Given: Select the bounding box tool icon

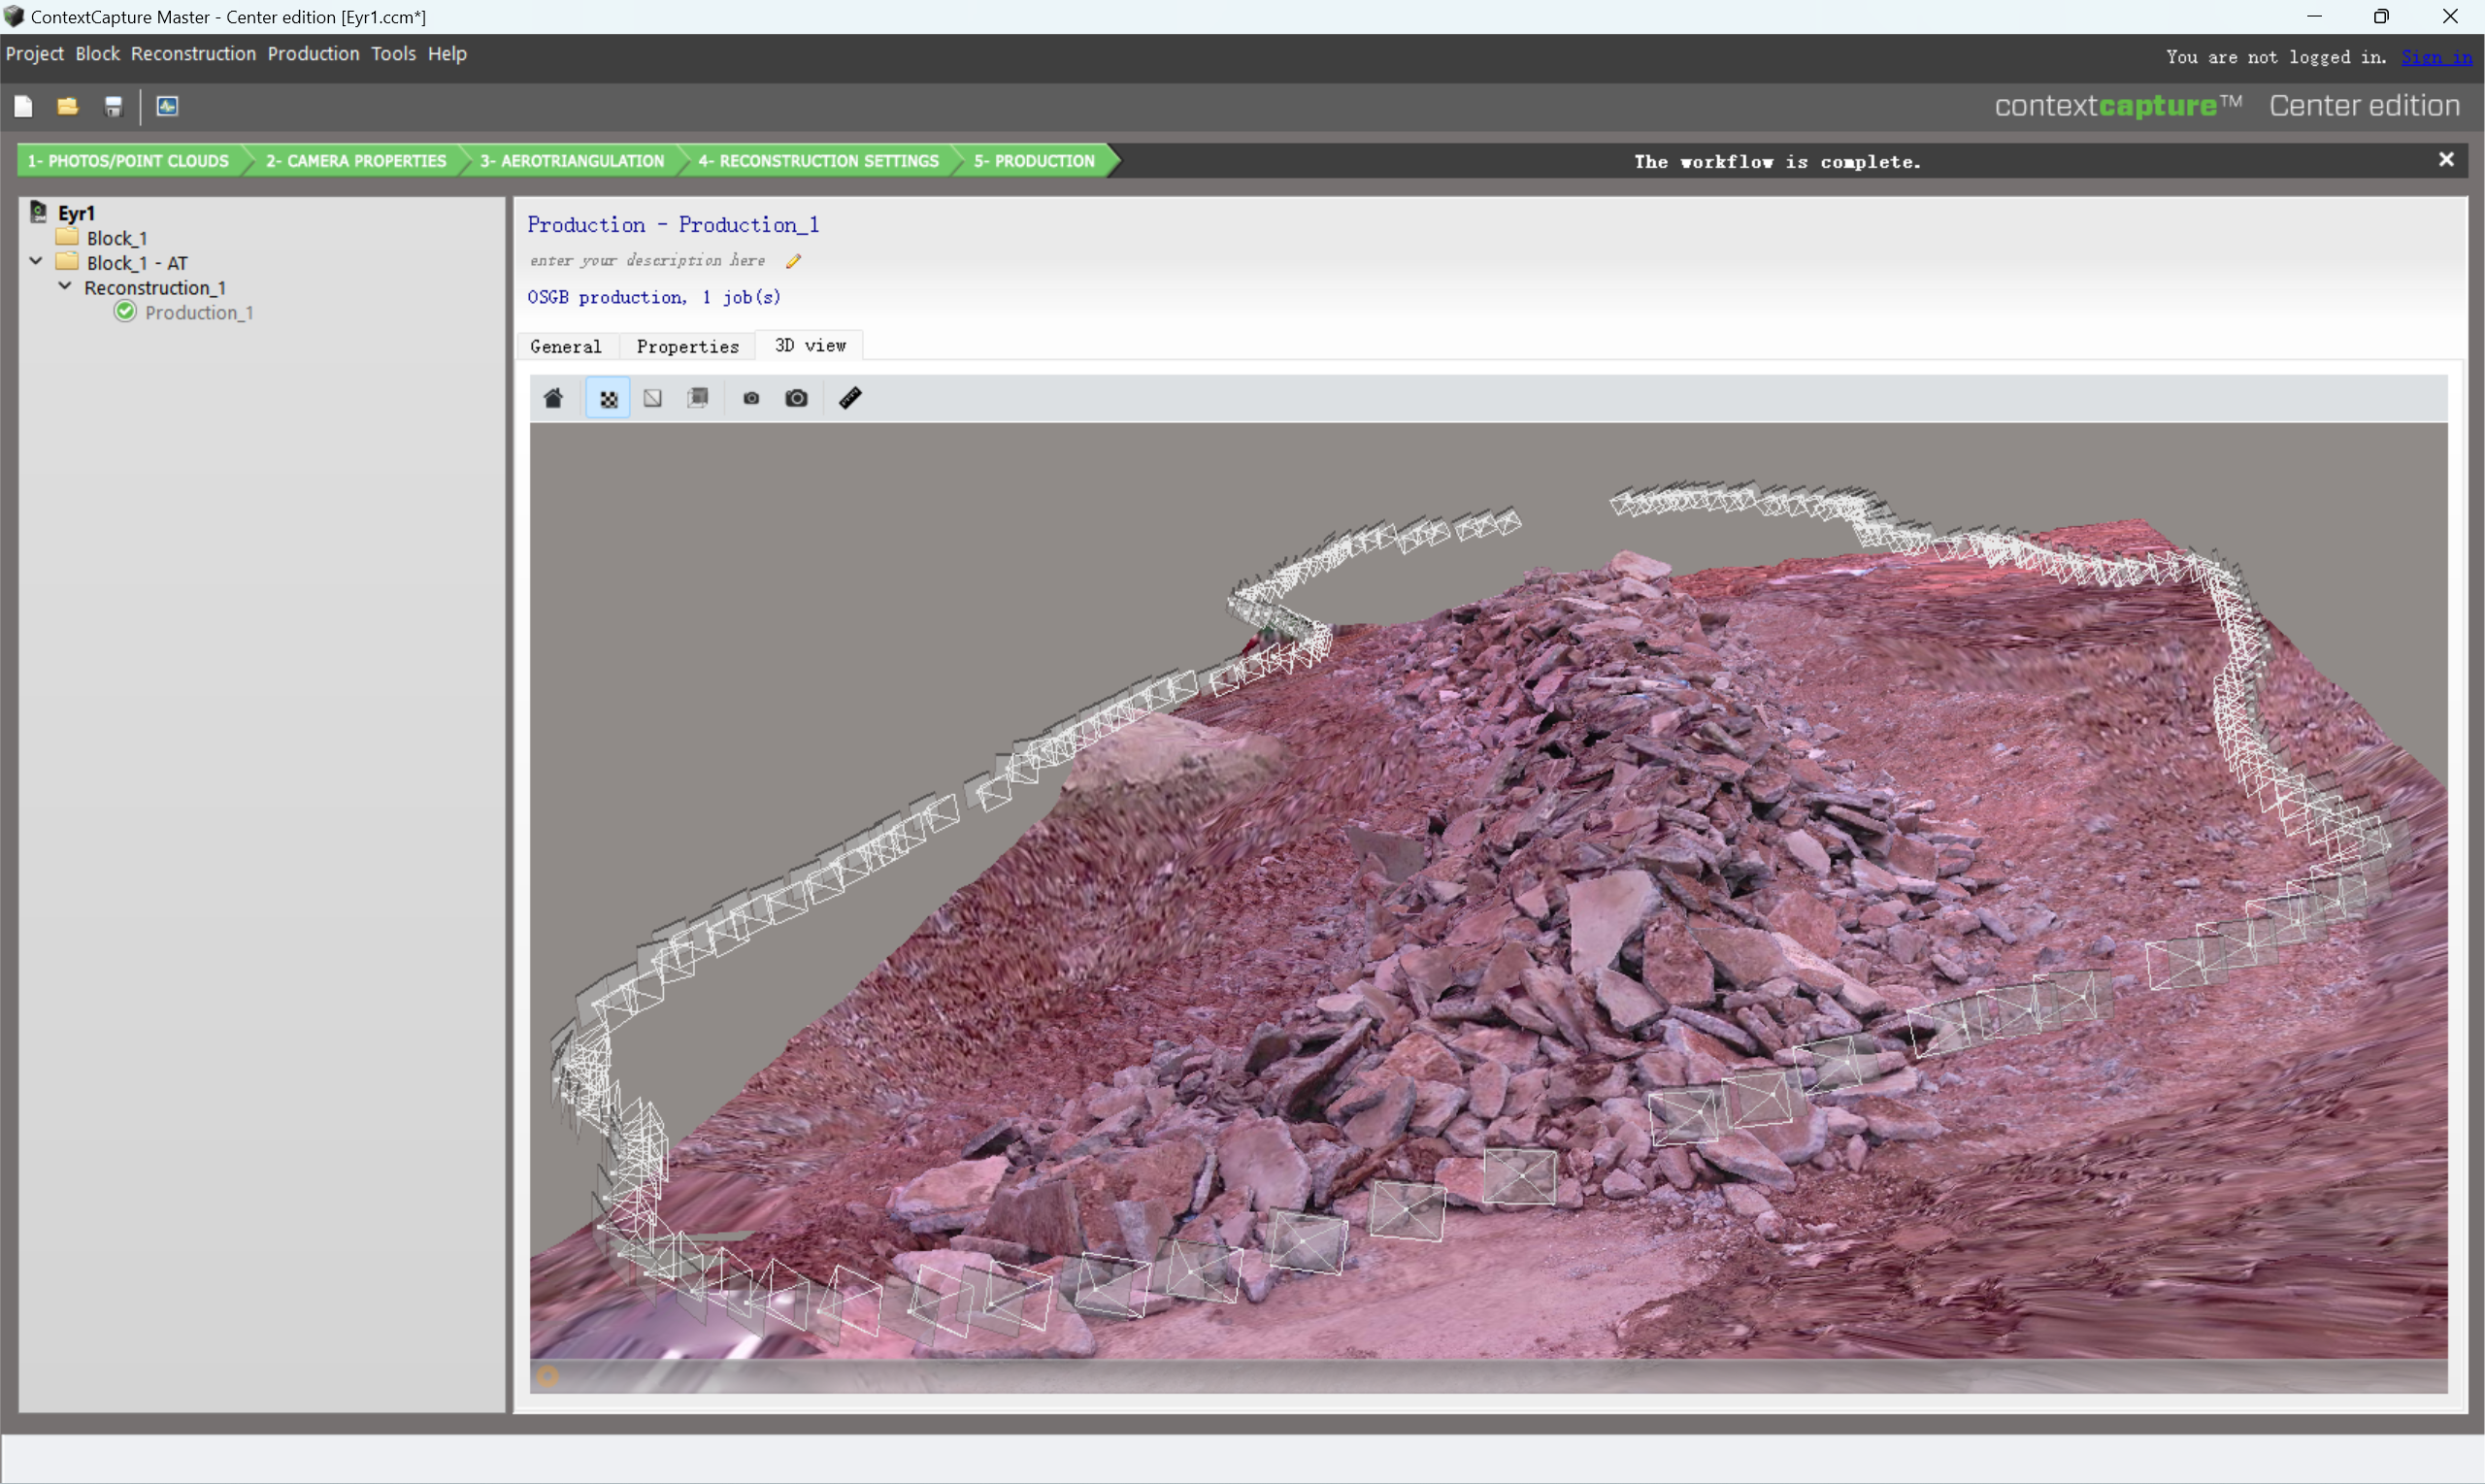Looking at the screenshot, I should (x=698, y=398).
